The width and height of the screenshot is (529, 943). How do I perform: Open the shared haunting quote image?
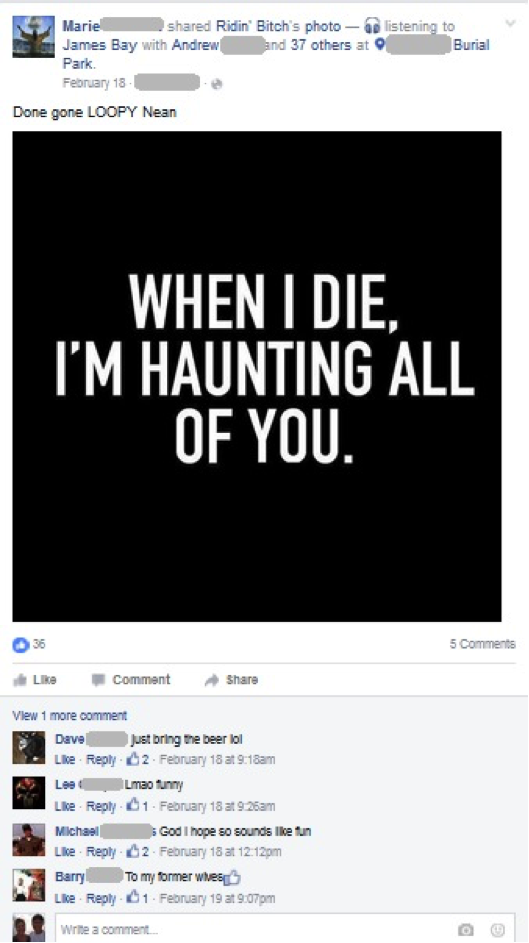[x=257, y=376]
